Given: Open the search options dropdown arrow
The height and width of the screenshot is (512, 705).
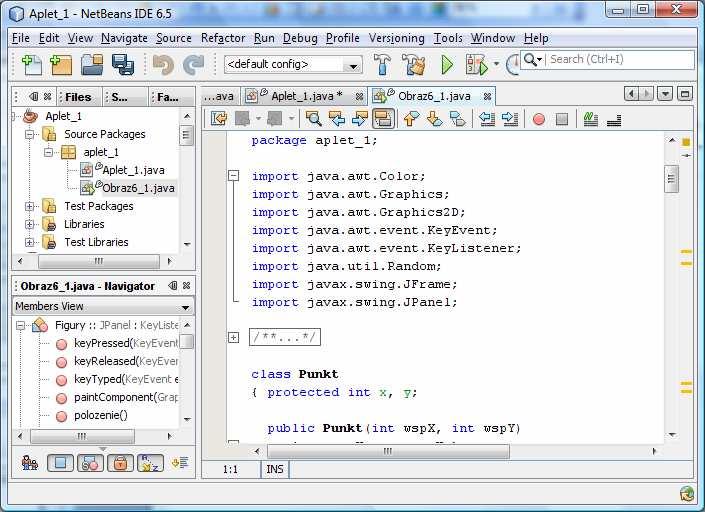Looking at the screenshot, I should (540, 59).
